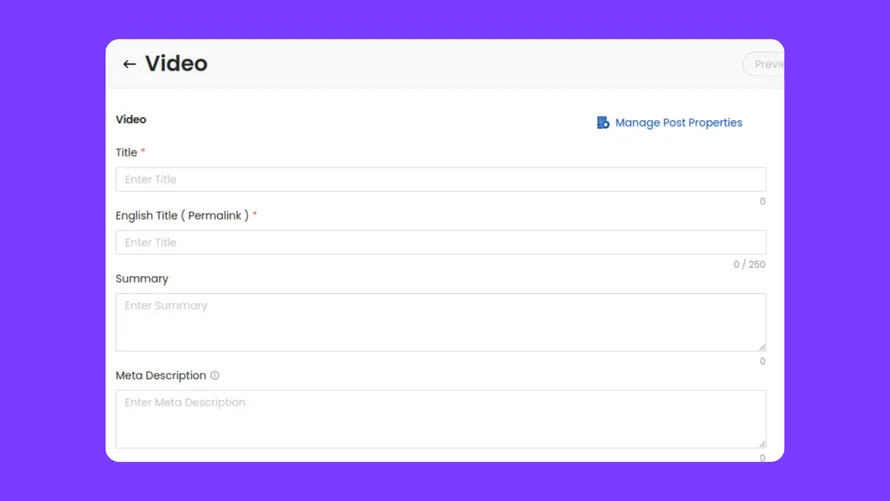Select the Meta Description textarea
The height and width of the screenshot is (501, 890).
point(440,419)
